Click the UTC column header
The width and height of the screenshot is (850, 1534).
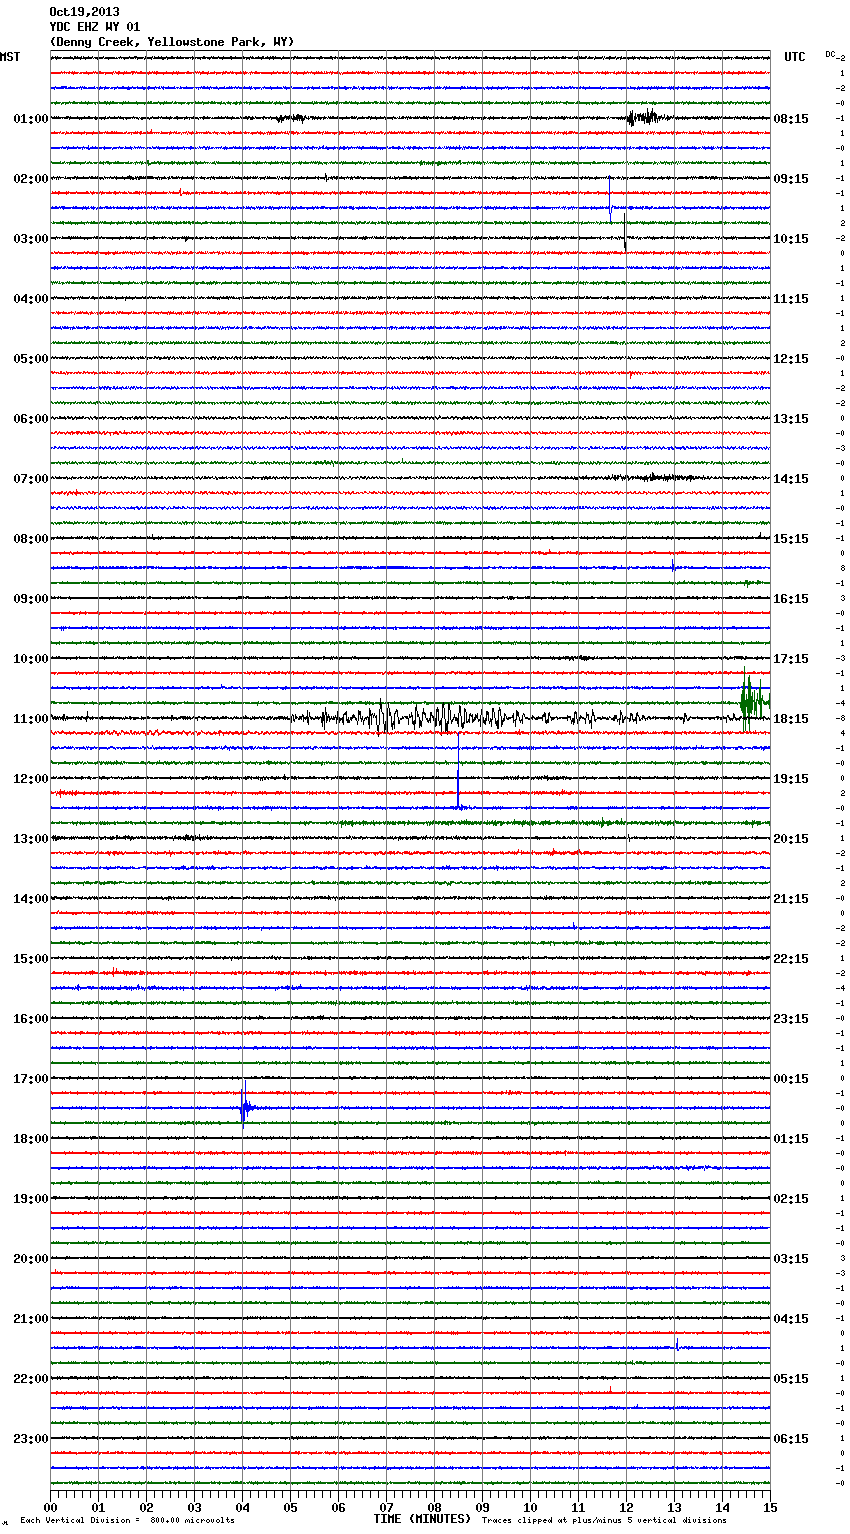coord(794,57)
